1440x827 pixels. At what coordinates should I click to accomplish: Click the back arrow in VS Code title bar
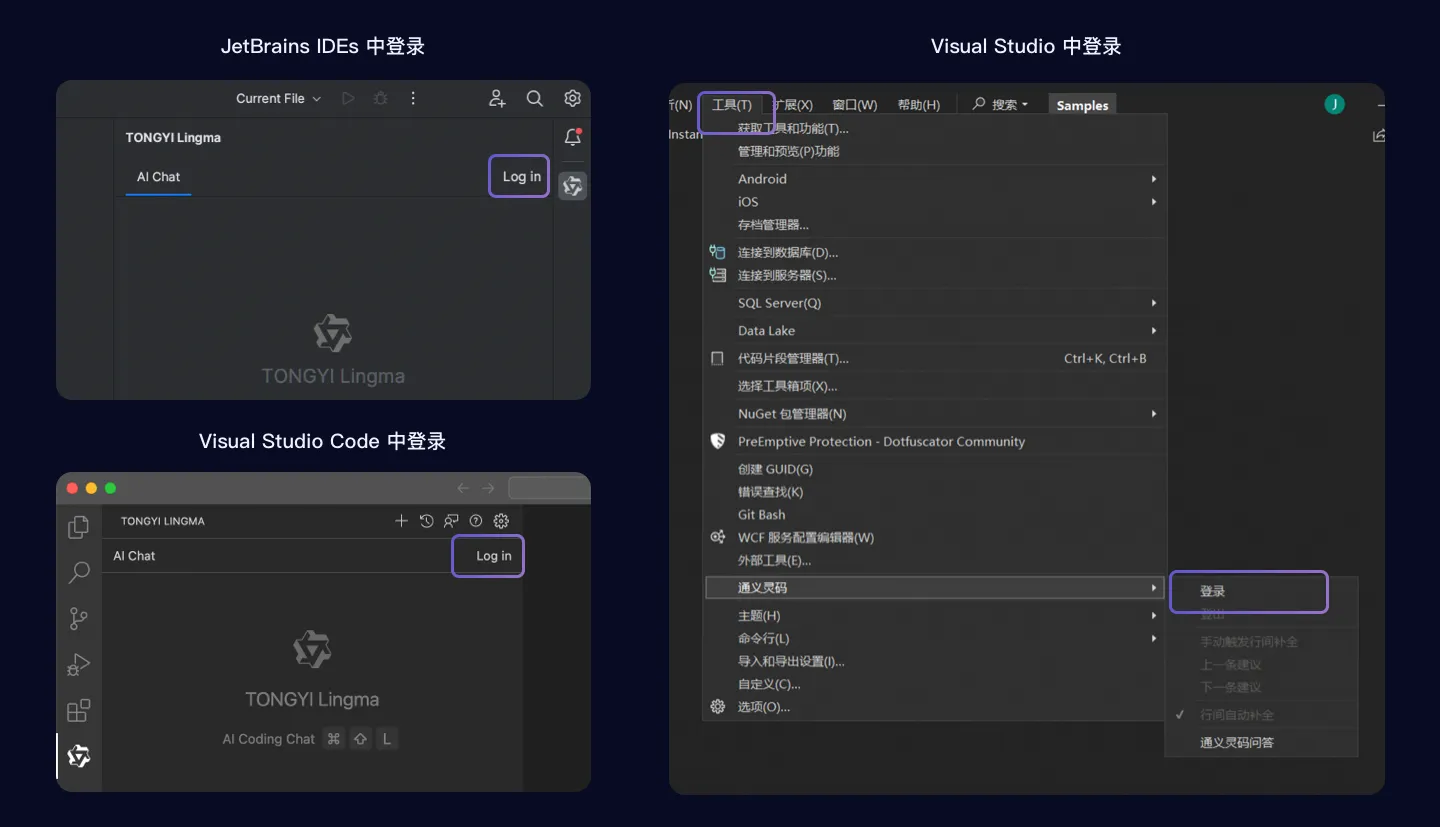click(463, 488)
